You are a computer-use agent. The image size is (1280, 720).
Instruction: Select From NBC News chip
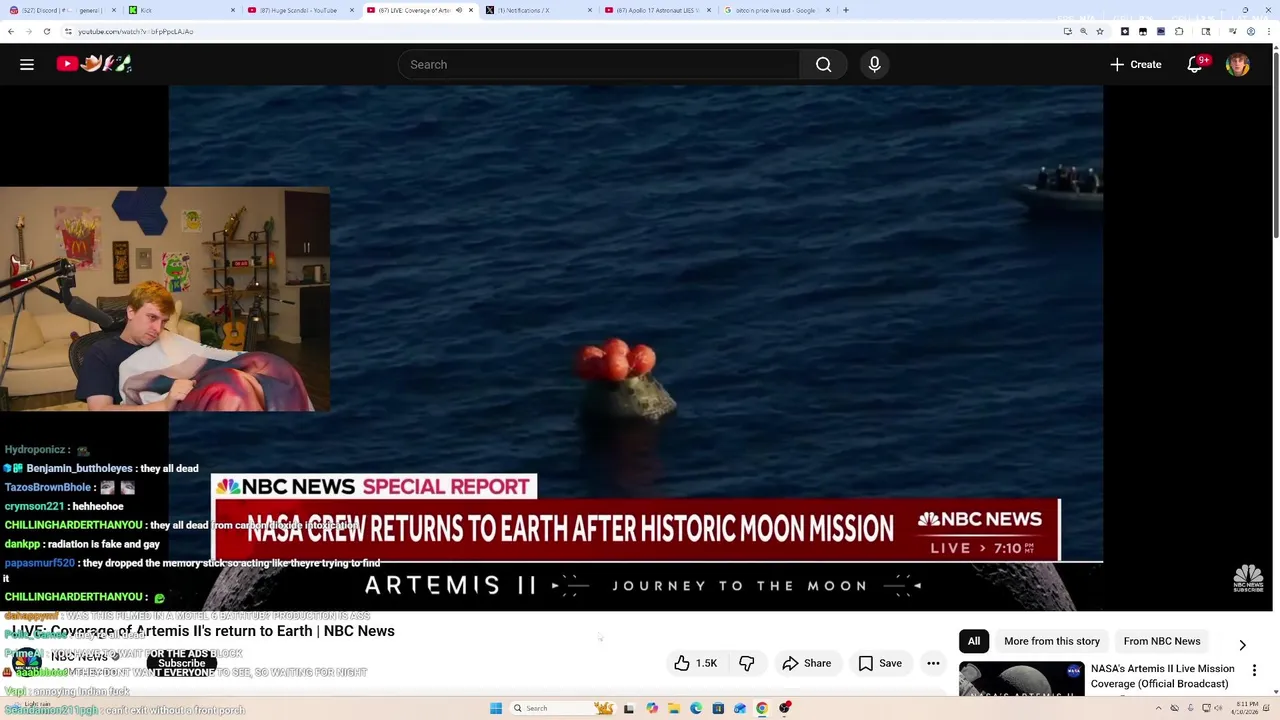pyautogui.click(x=1162, y=641)
